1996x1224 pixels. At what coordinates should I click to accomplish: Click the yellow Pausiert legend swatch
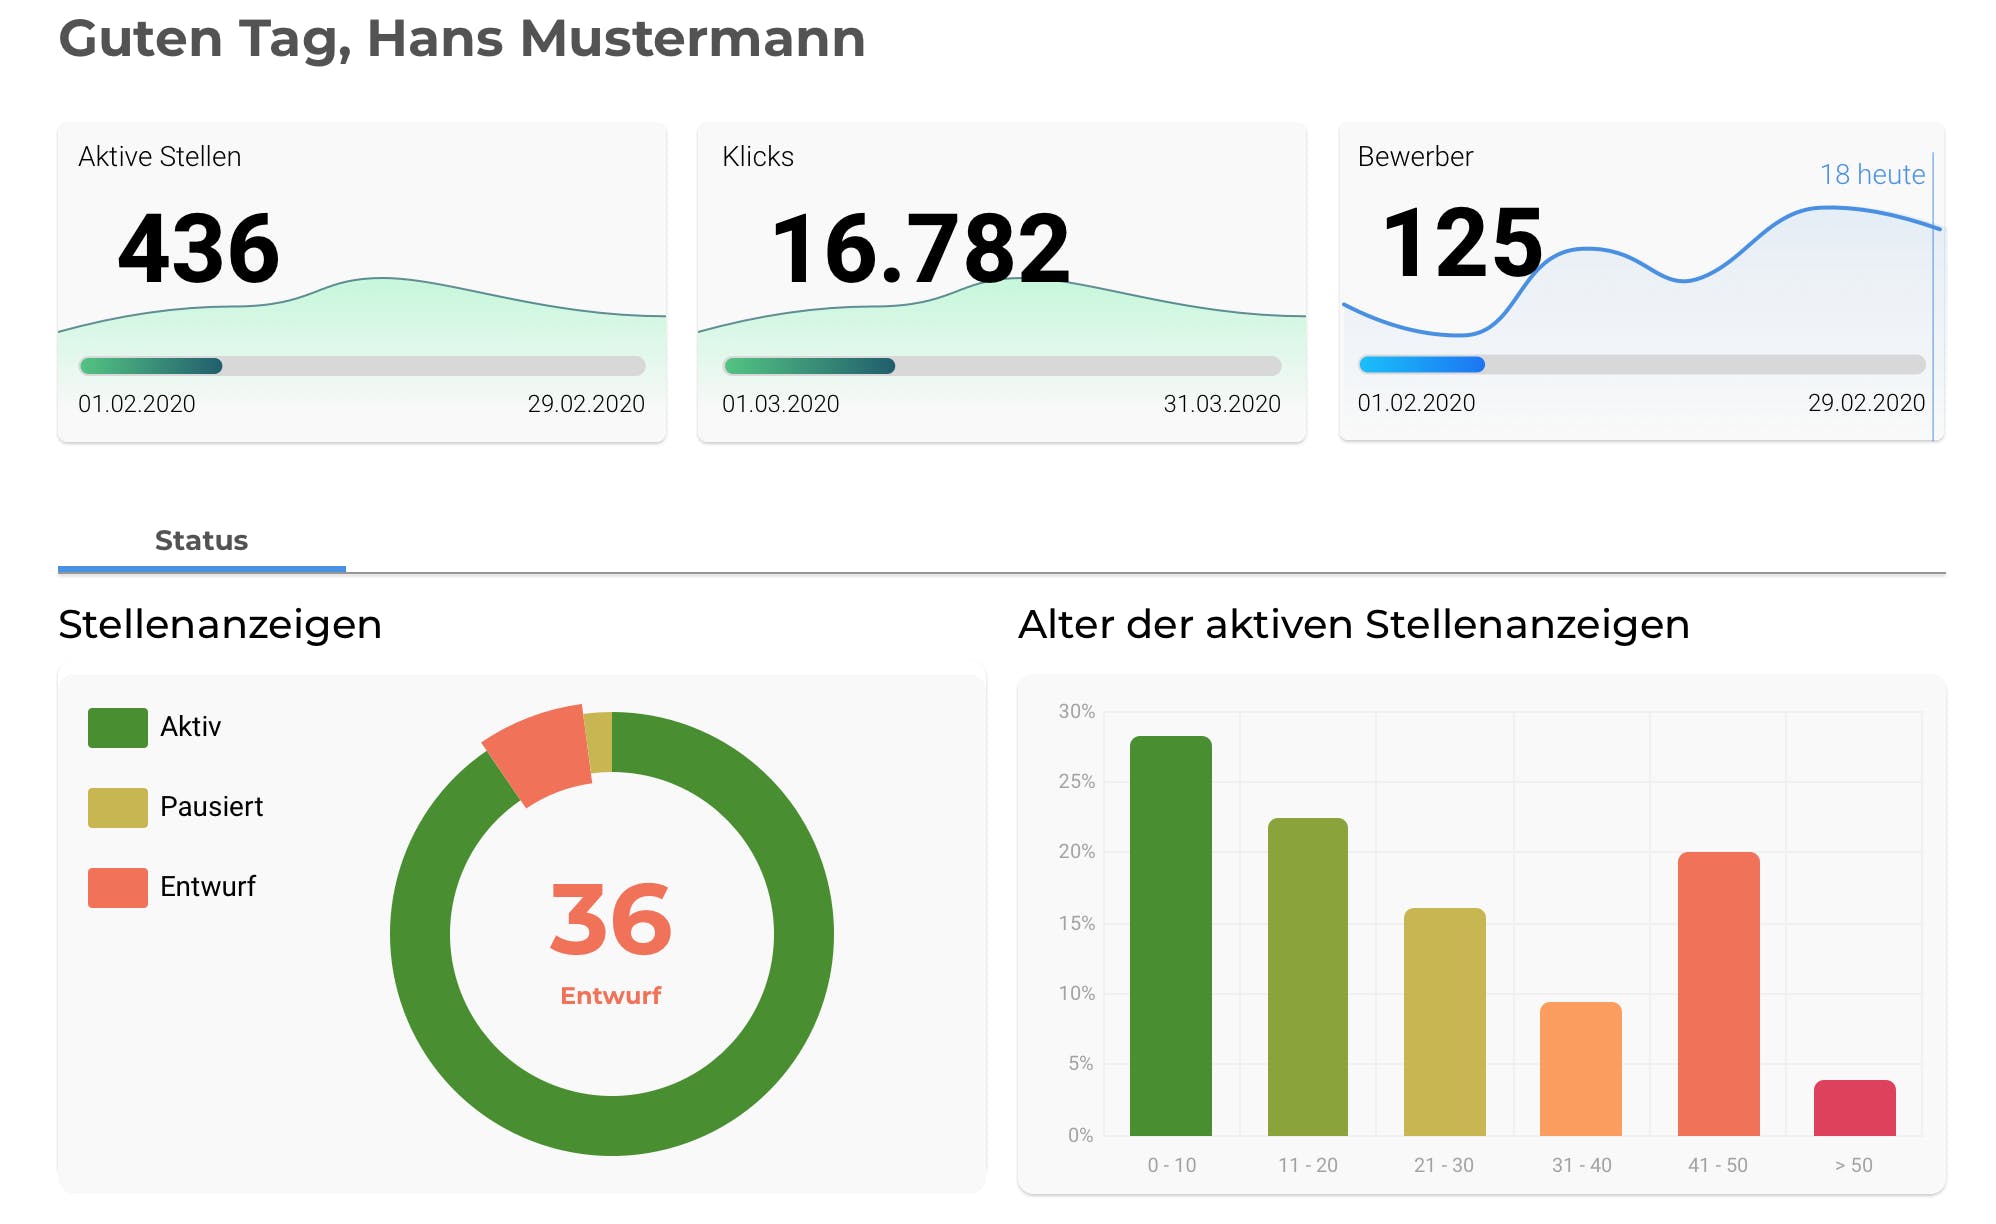coord(117,808)
